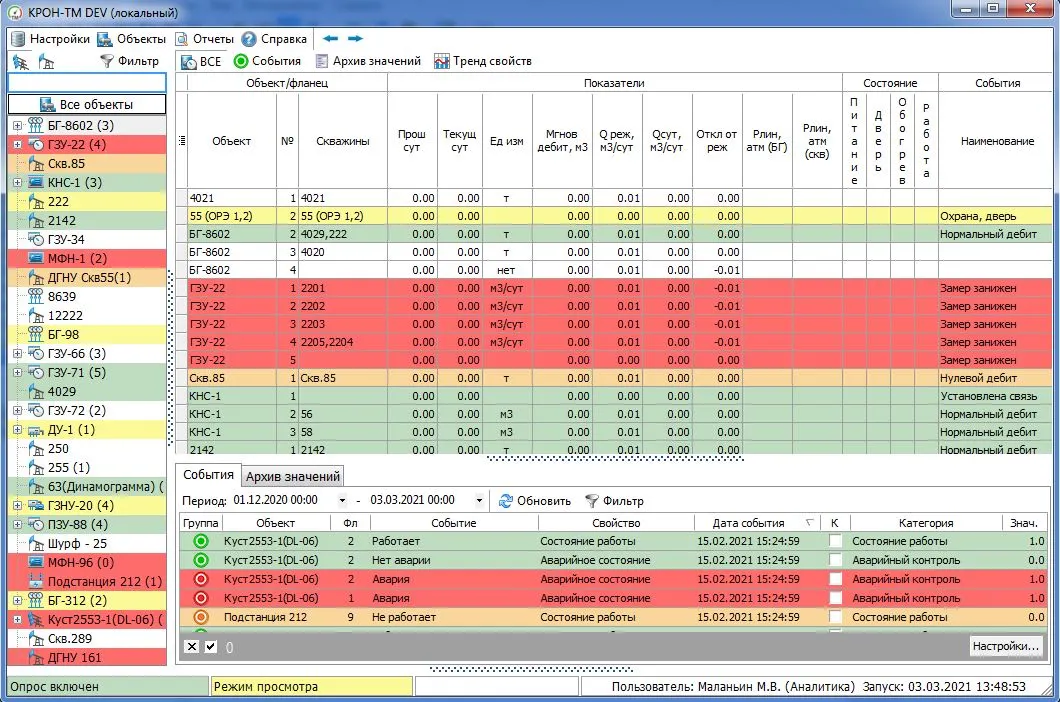Open the Тренд свойств chart view
The width and height of the screenshot is (1060, 702).
click(483, 61)
